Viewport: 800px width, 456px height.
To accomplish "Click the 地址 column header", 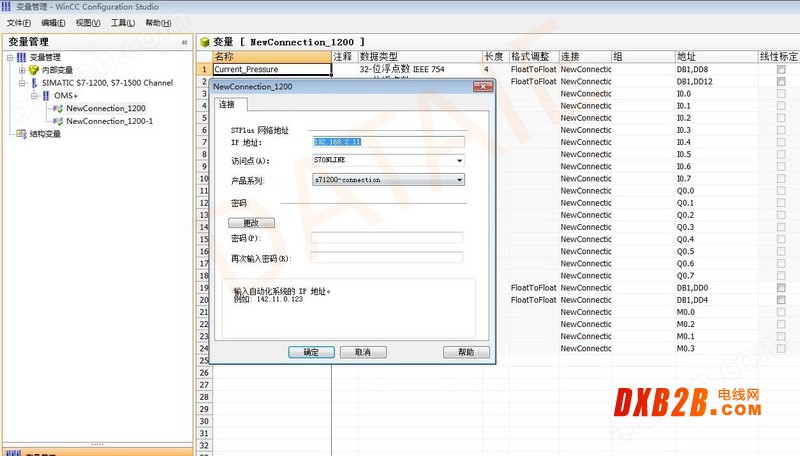I will pyautogui.click(x=716, y=56).
